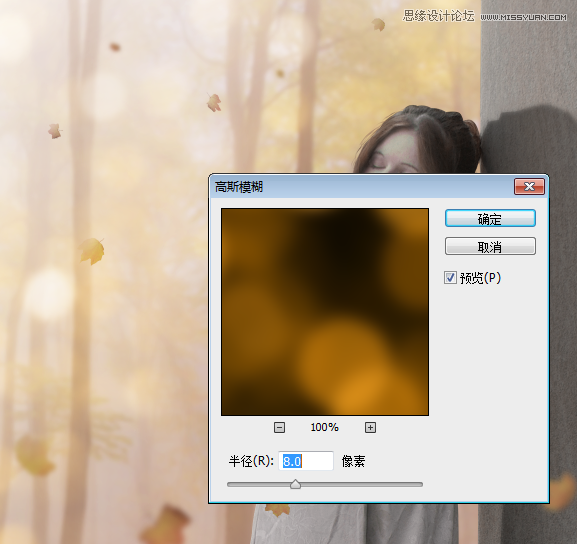The height and width of the screenshot is (544, 577).
Task: Click the 半径(R) radius input field
Action: [306, 461]
